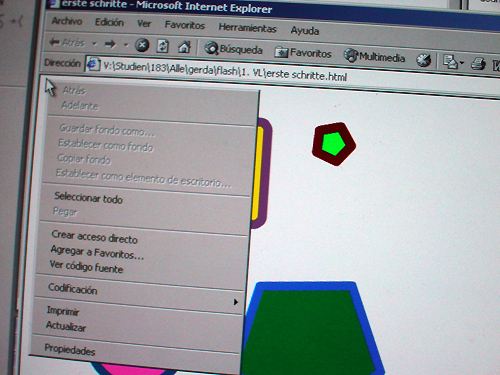Select Ver código fuente in context menu
The width and height of the screenshot is (500, 375).
[86, 267]
